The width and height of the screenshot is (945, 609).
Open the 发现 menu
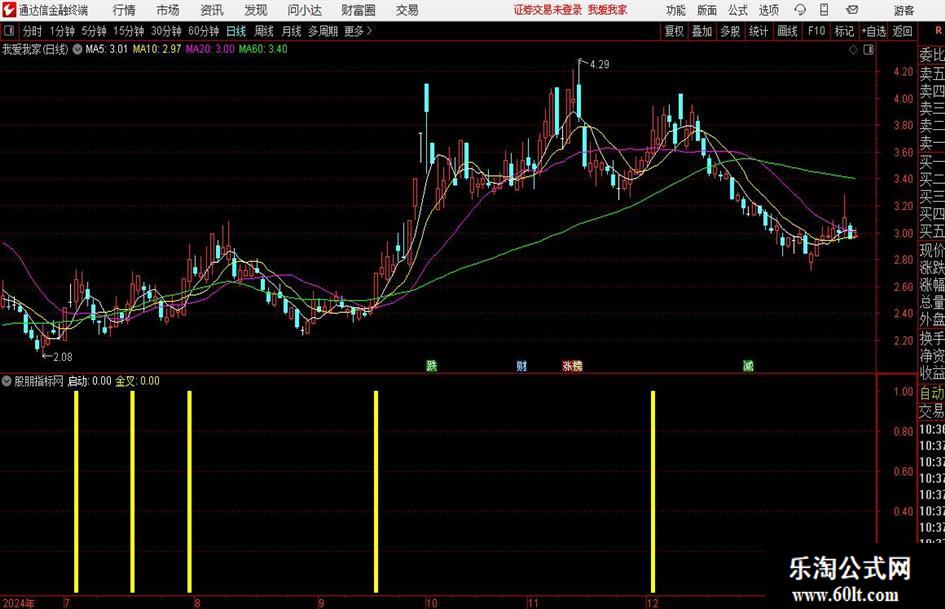pos(256,10)
